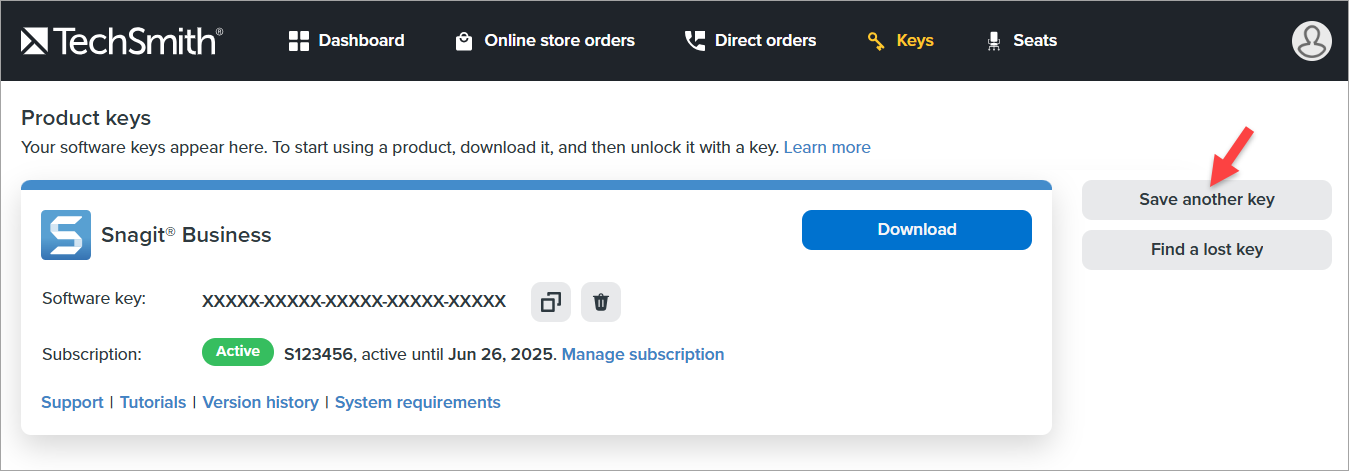Delete the Snagit key with trash icon

click(601, 302)
